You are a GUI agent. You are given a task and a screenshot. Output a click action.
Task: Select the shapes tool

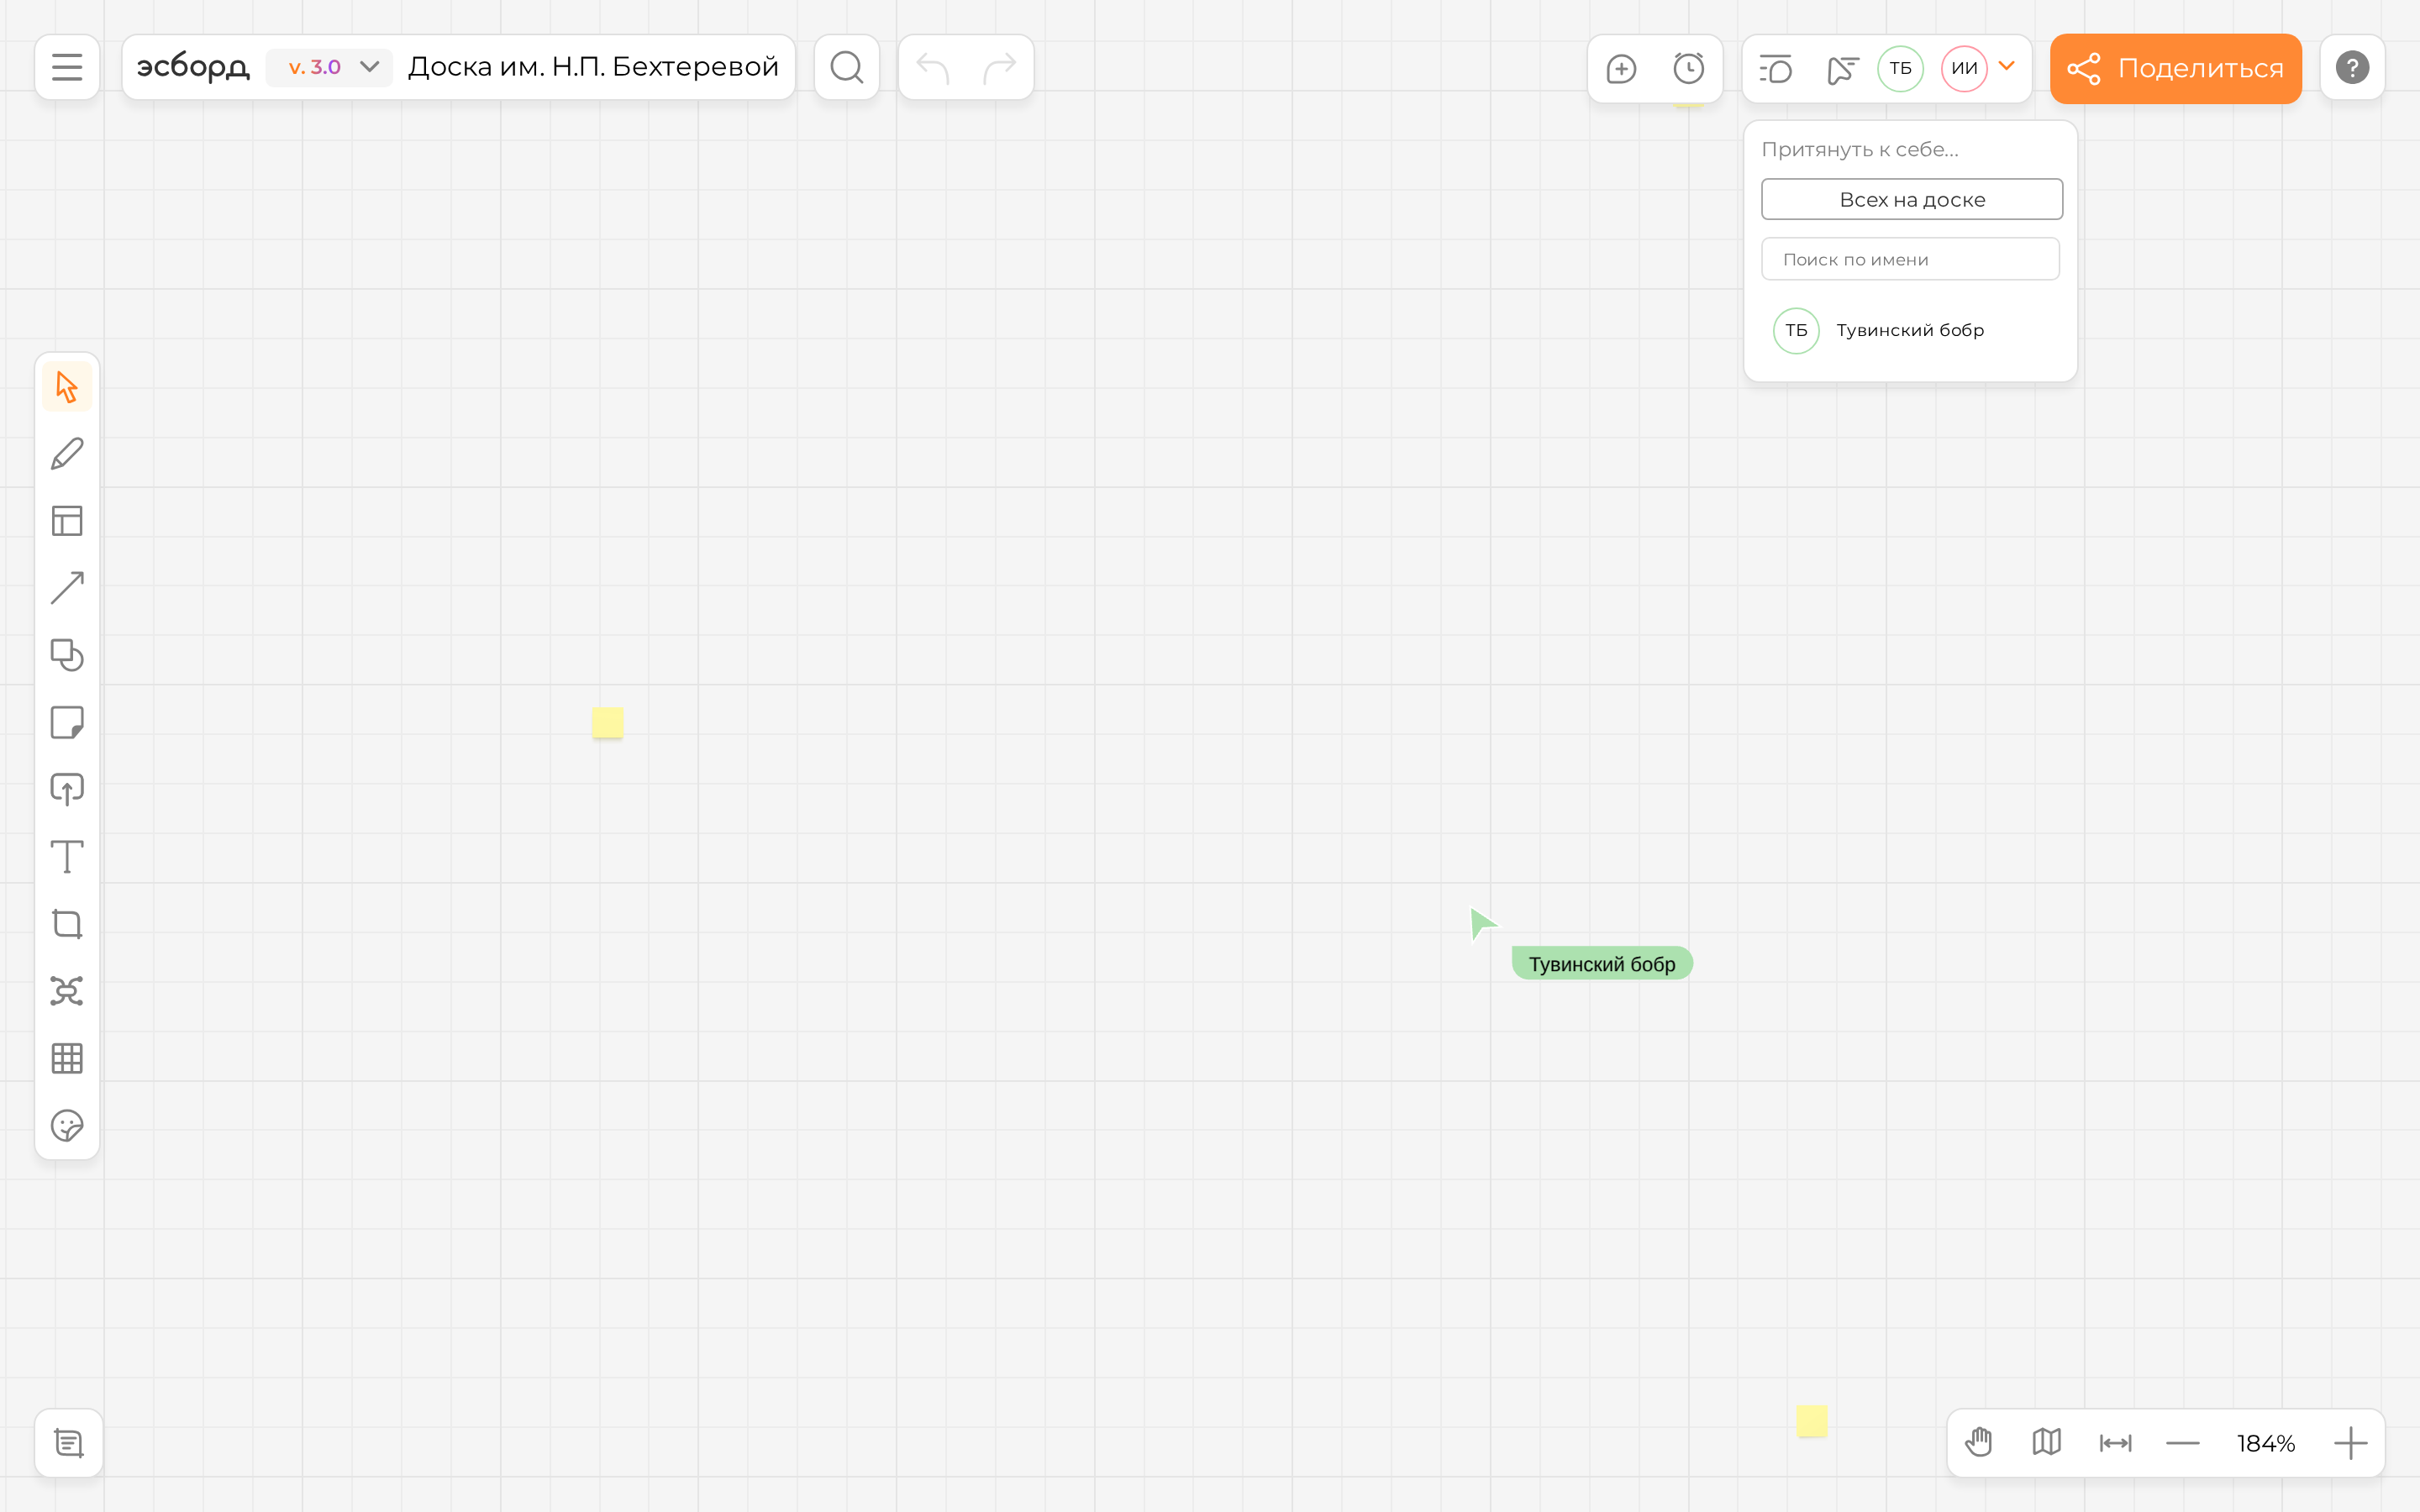click(67, 655)
